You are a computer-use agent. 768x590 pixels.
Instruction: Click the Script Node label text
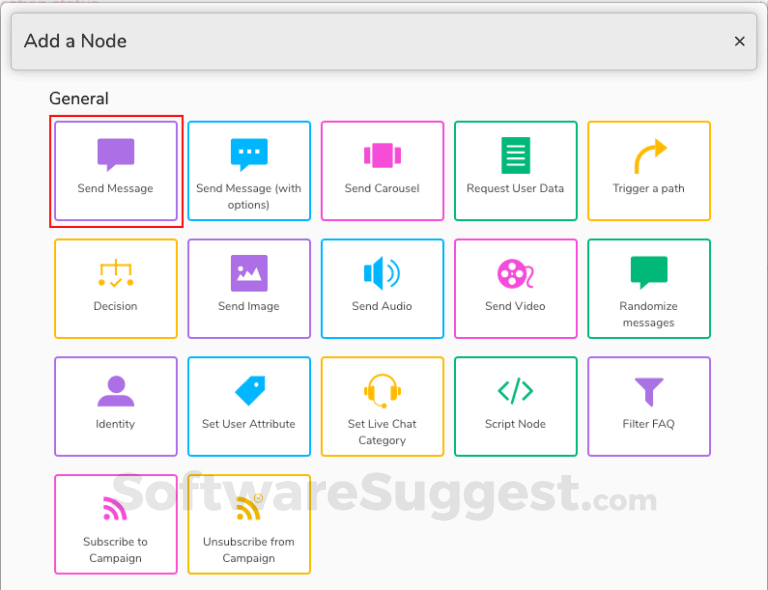tap(515, 424)
